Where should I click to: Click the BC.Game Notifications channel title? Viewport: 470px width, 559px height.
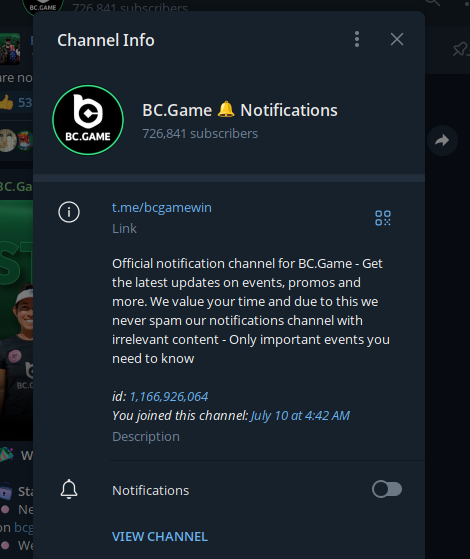240,110
